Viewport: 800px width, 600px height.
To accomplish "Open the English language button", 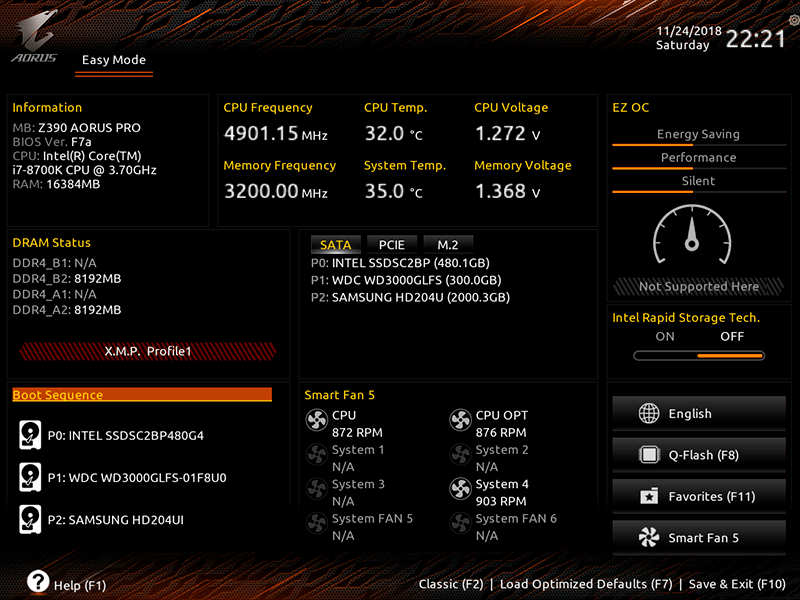I will (x=699, y=413).
